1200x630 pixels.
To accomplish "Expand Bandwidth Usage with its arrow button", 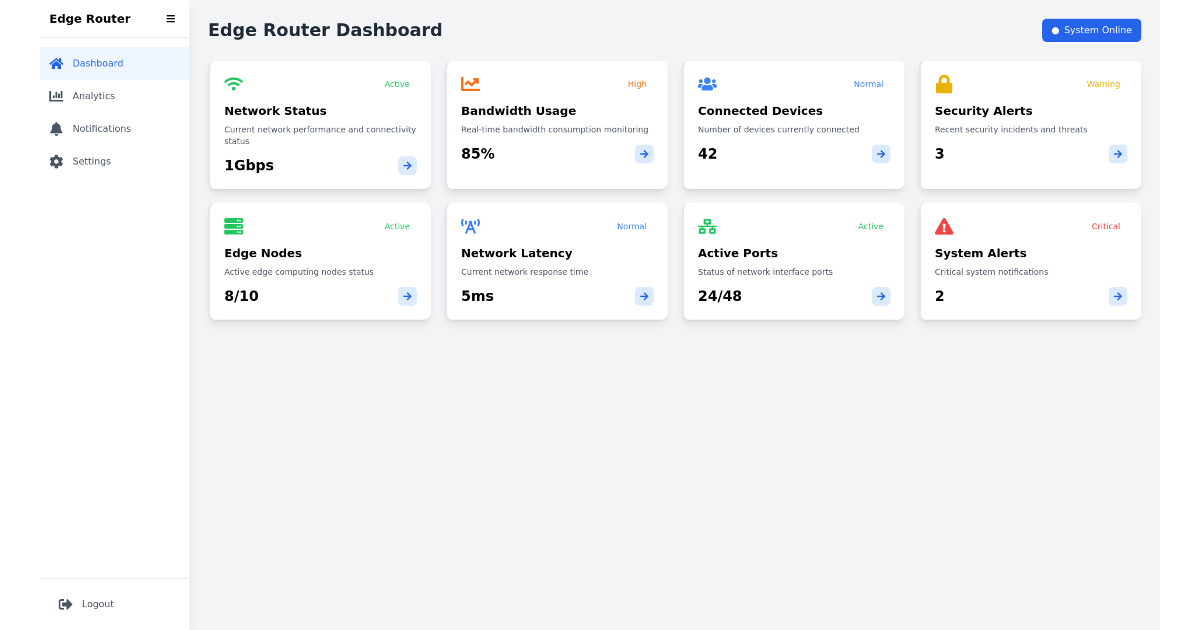I will pos(643,154).
